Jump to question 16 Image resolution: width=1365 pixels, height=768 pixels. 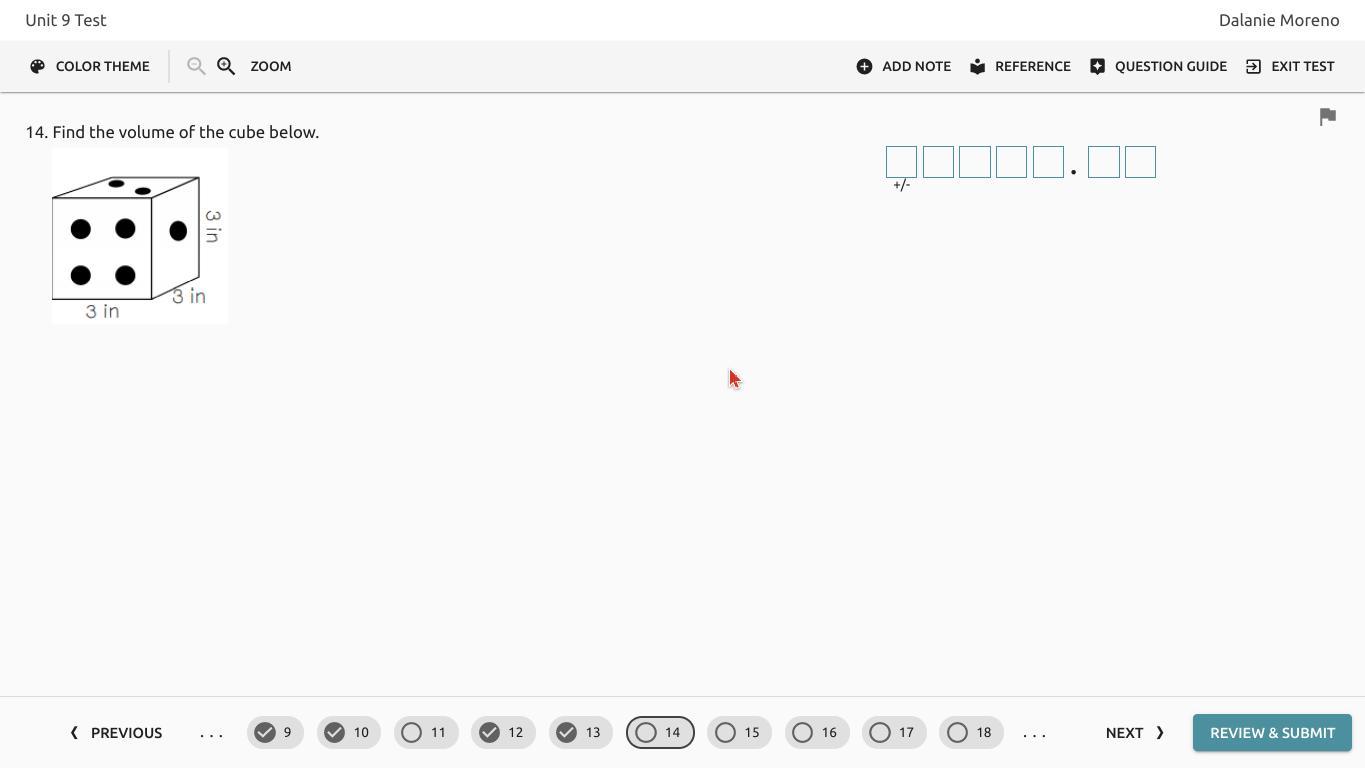tap(817, 733)
